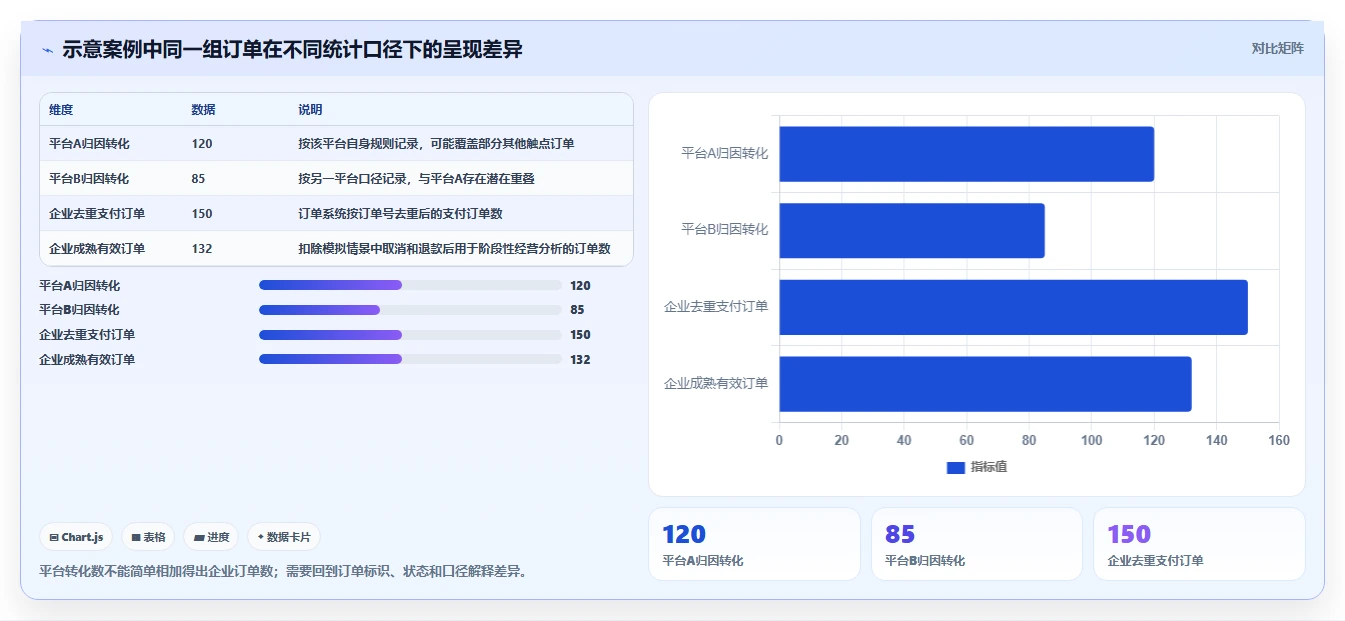Select the 对比矩阵 label in the header
Image resolution: width=1345 pixels, height=621 pixels.
pyautogui.click(x=1277, y=48)
